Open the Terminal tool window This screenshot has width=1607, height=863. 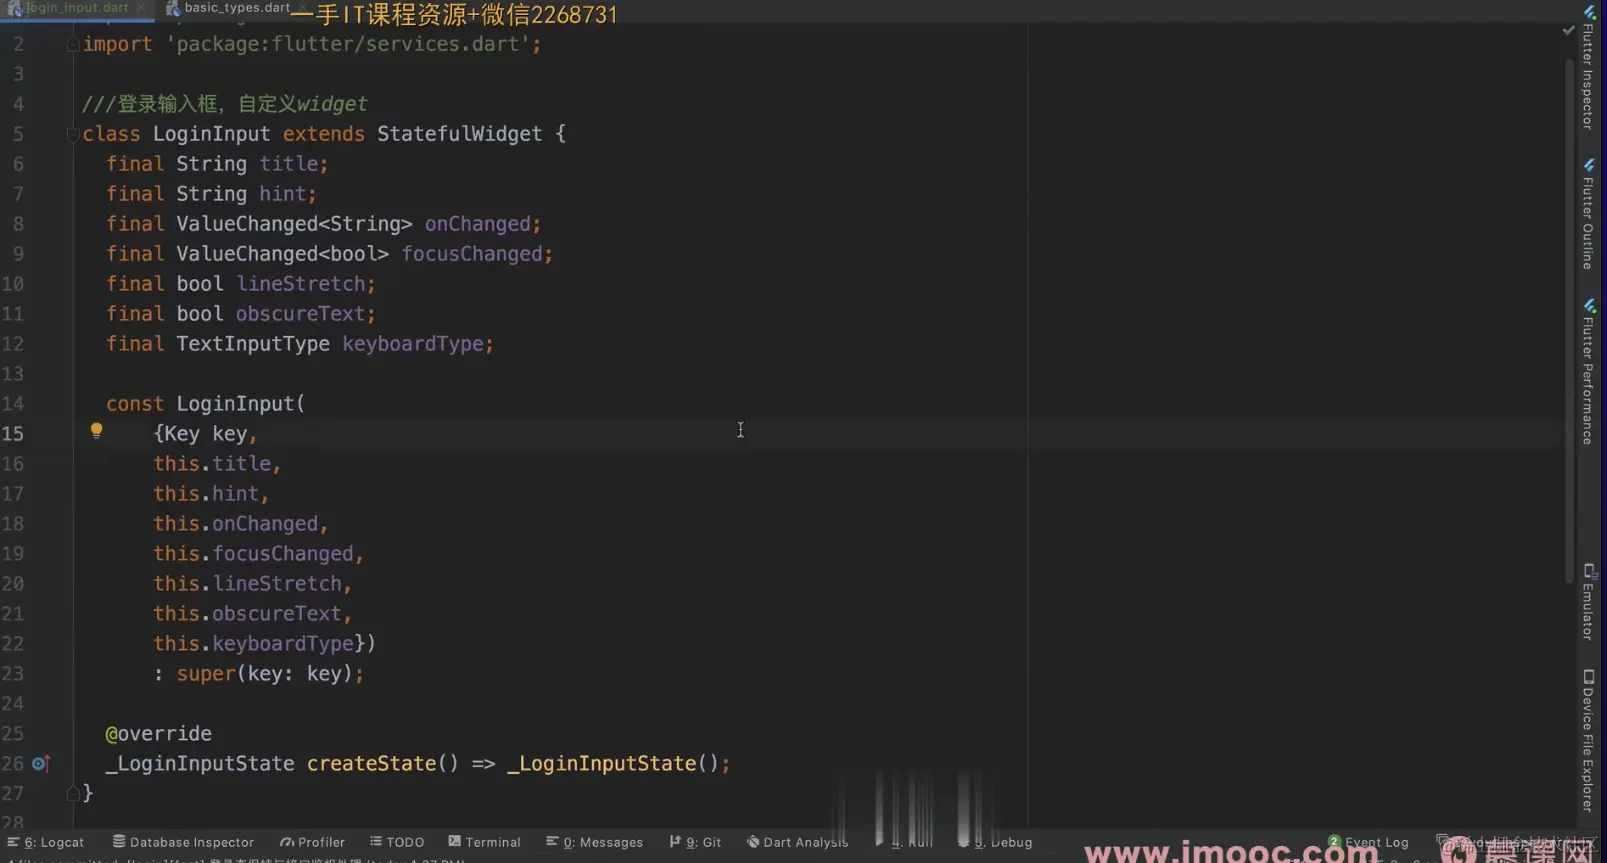pos(485,842)
